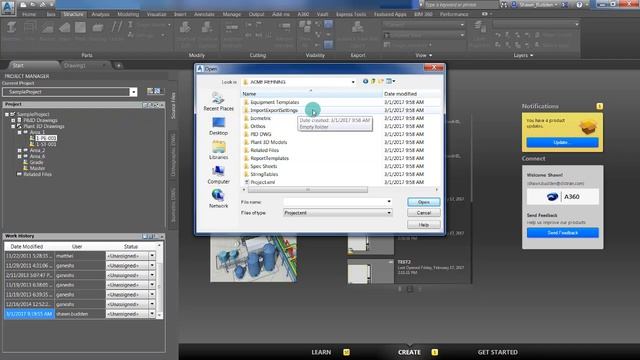This screenshot has width=640, height=360.
Task: Open the Views menu icon in dialog
Action: pyautogui.click(x=391, y=82)
